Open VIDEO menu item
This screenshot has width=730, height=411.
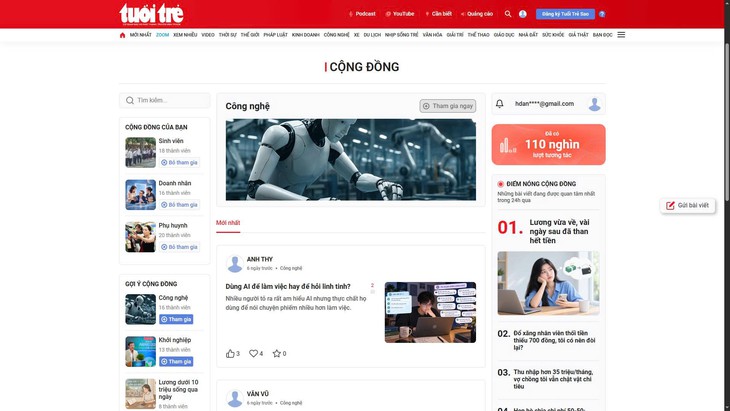[208, 35]
